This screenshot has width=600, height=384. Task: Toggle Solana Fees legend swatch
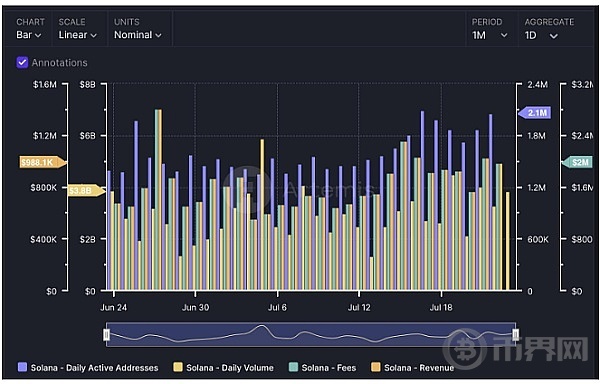293,367
